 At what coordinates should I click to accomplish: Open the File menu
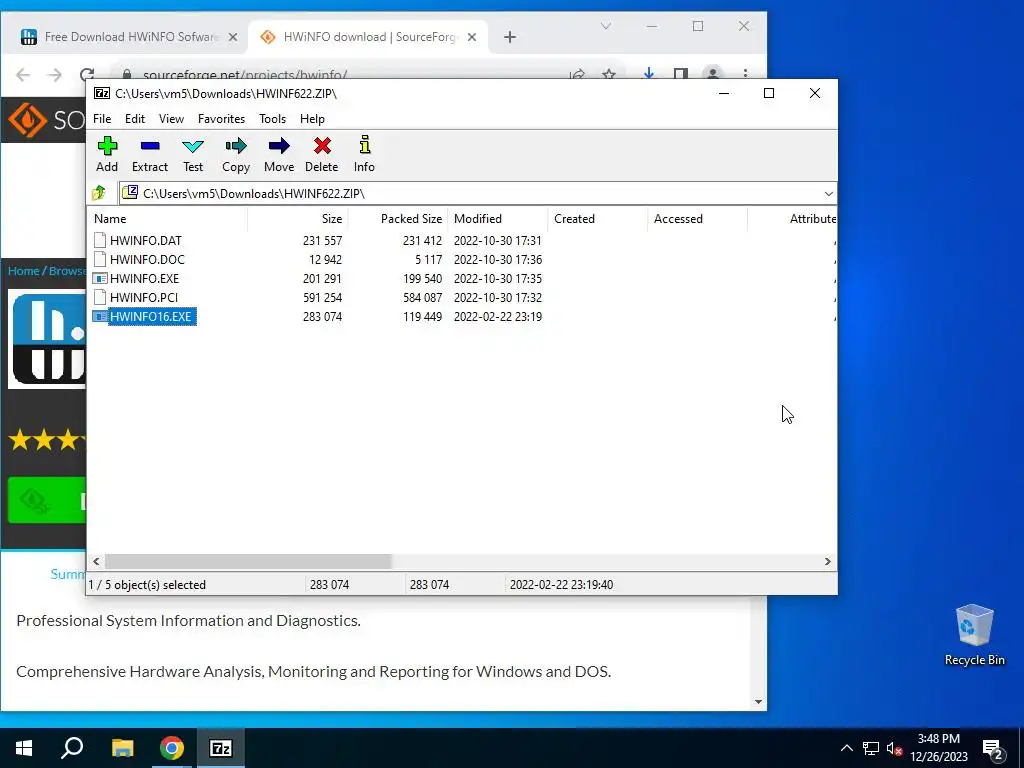pos(102,119)
